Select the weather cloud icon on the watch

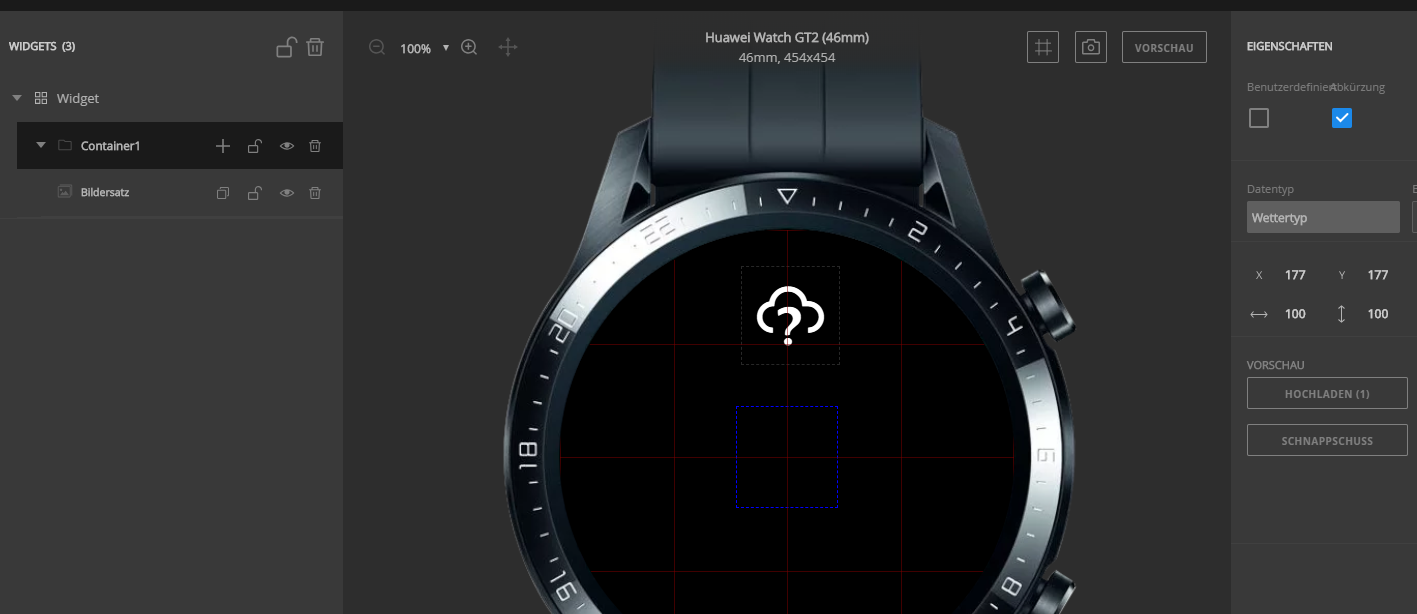click(x=790, y=315)
